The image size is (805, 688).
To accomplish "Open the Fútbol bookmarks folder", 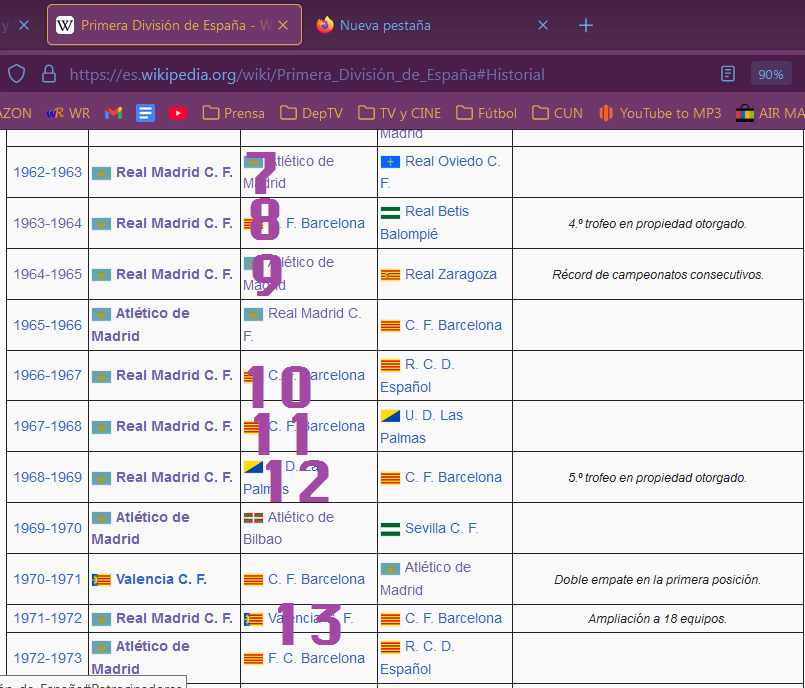I will point(486,113).
